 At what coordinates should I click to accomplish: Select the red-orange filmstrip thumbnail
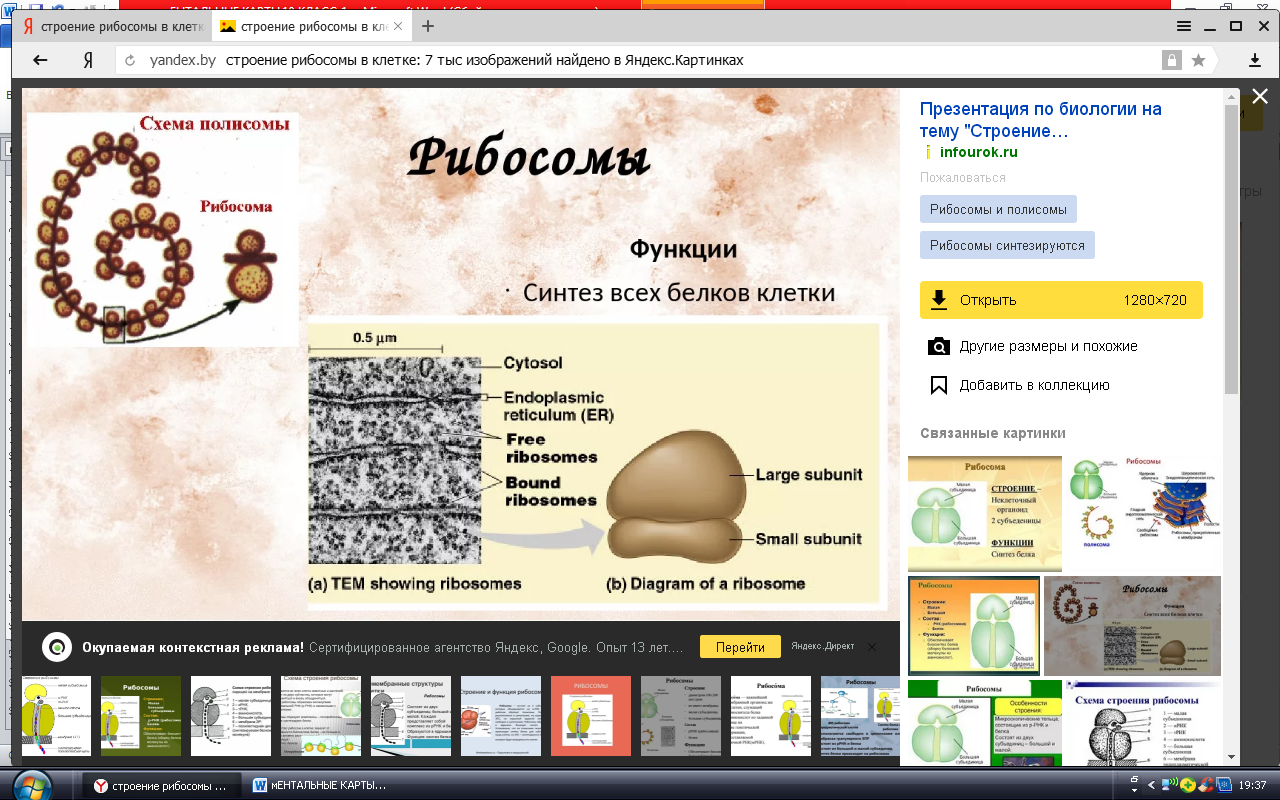[591, 715]
